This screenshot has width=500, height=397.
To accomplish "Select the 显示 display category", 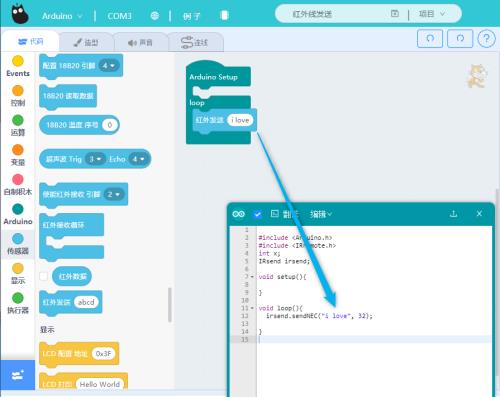I will [x=18, y=274].
